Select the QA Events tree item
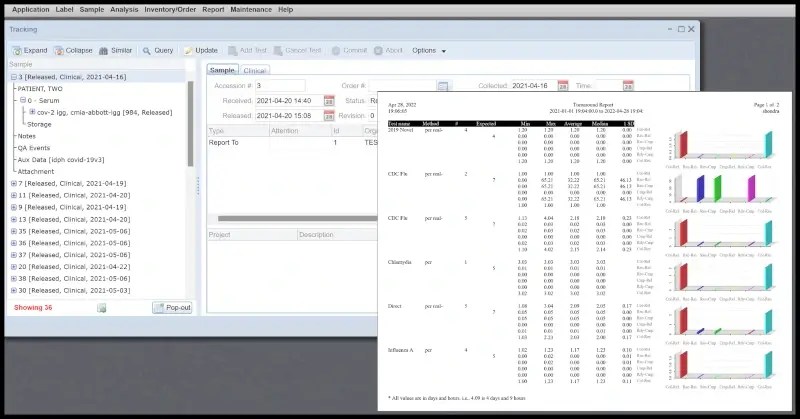Viewport: 800px width, 419px height. (x=34, y=148)
